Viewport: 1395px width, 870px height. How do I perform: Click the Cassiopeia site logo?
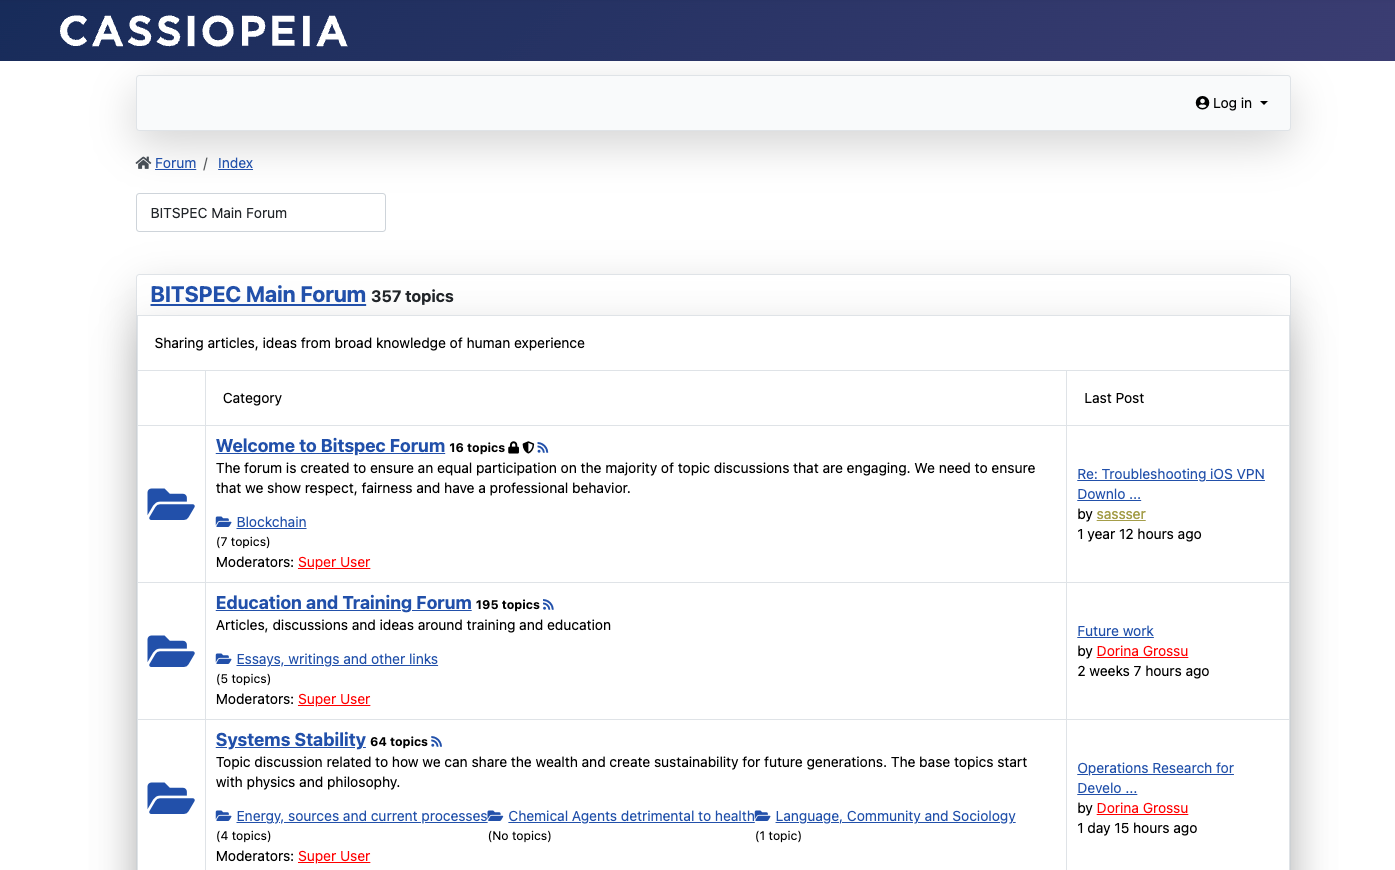pos(203,31)
